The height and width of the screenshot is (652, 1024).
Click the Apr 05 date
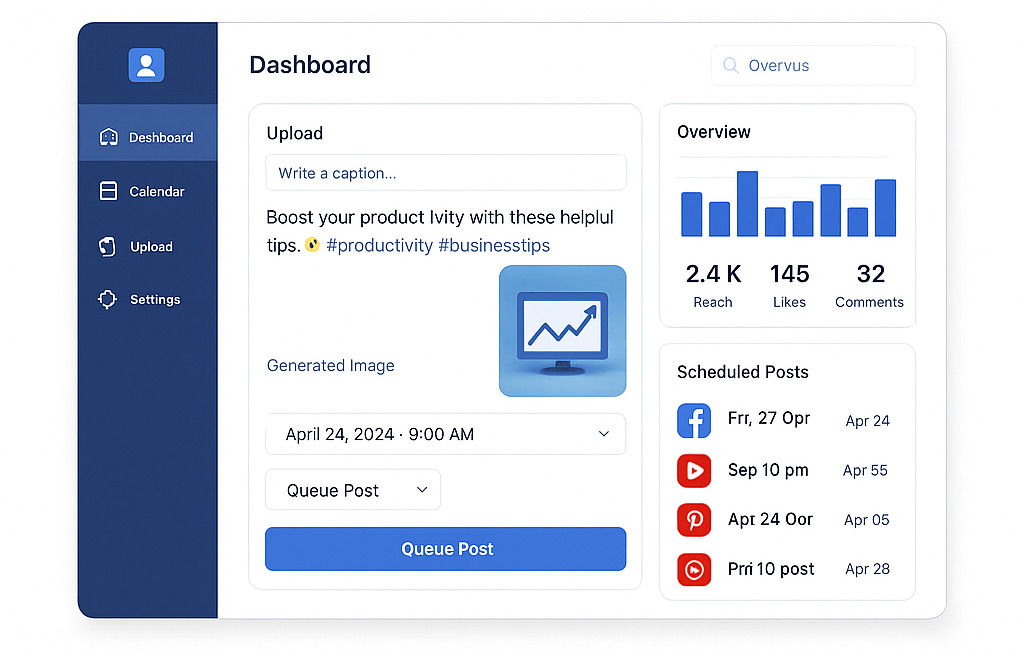click(866, 520)
